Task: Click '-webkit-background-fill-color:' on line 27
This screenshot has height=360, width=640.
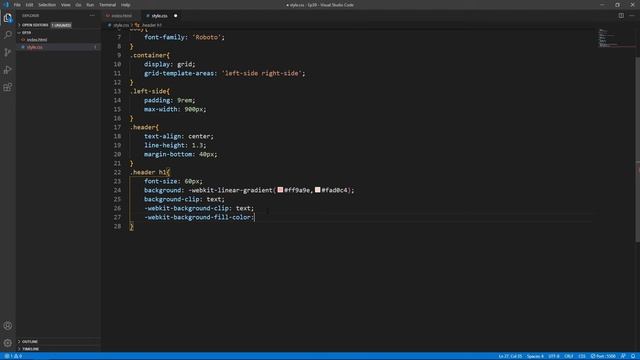Action: pyautogui.click(x=199, y=217)
